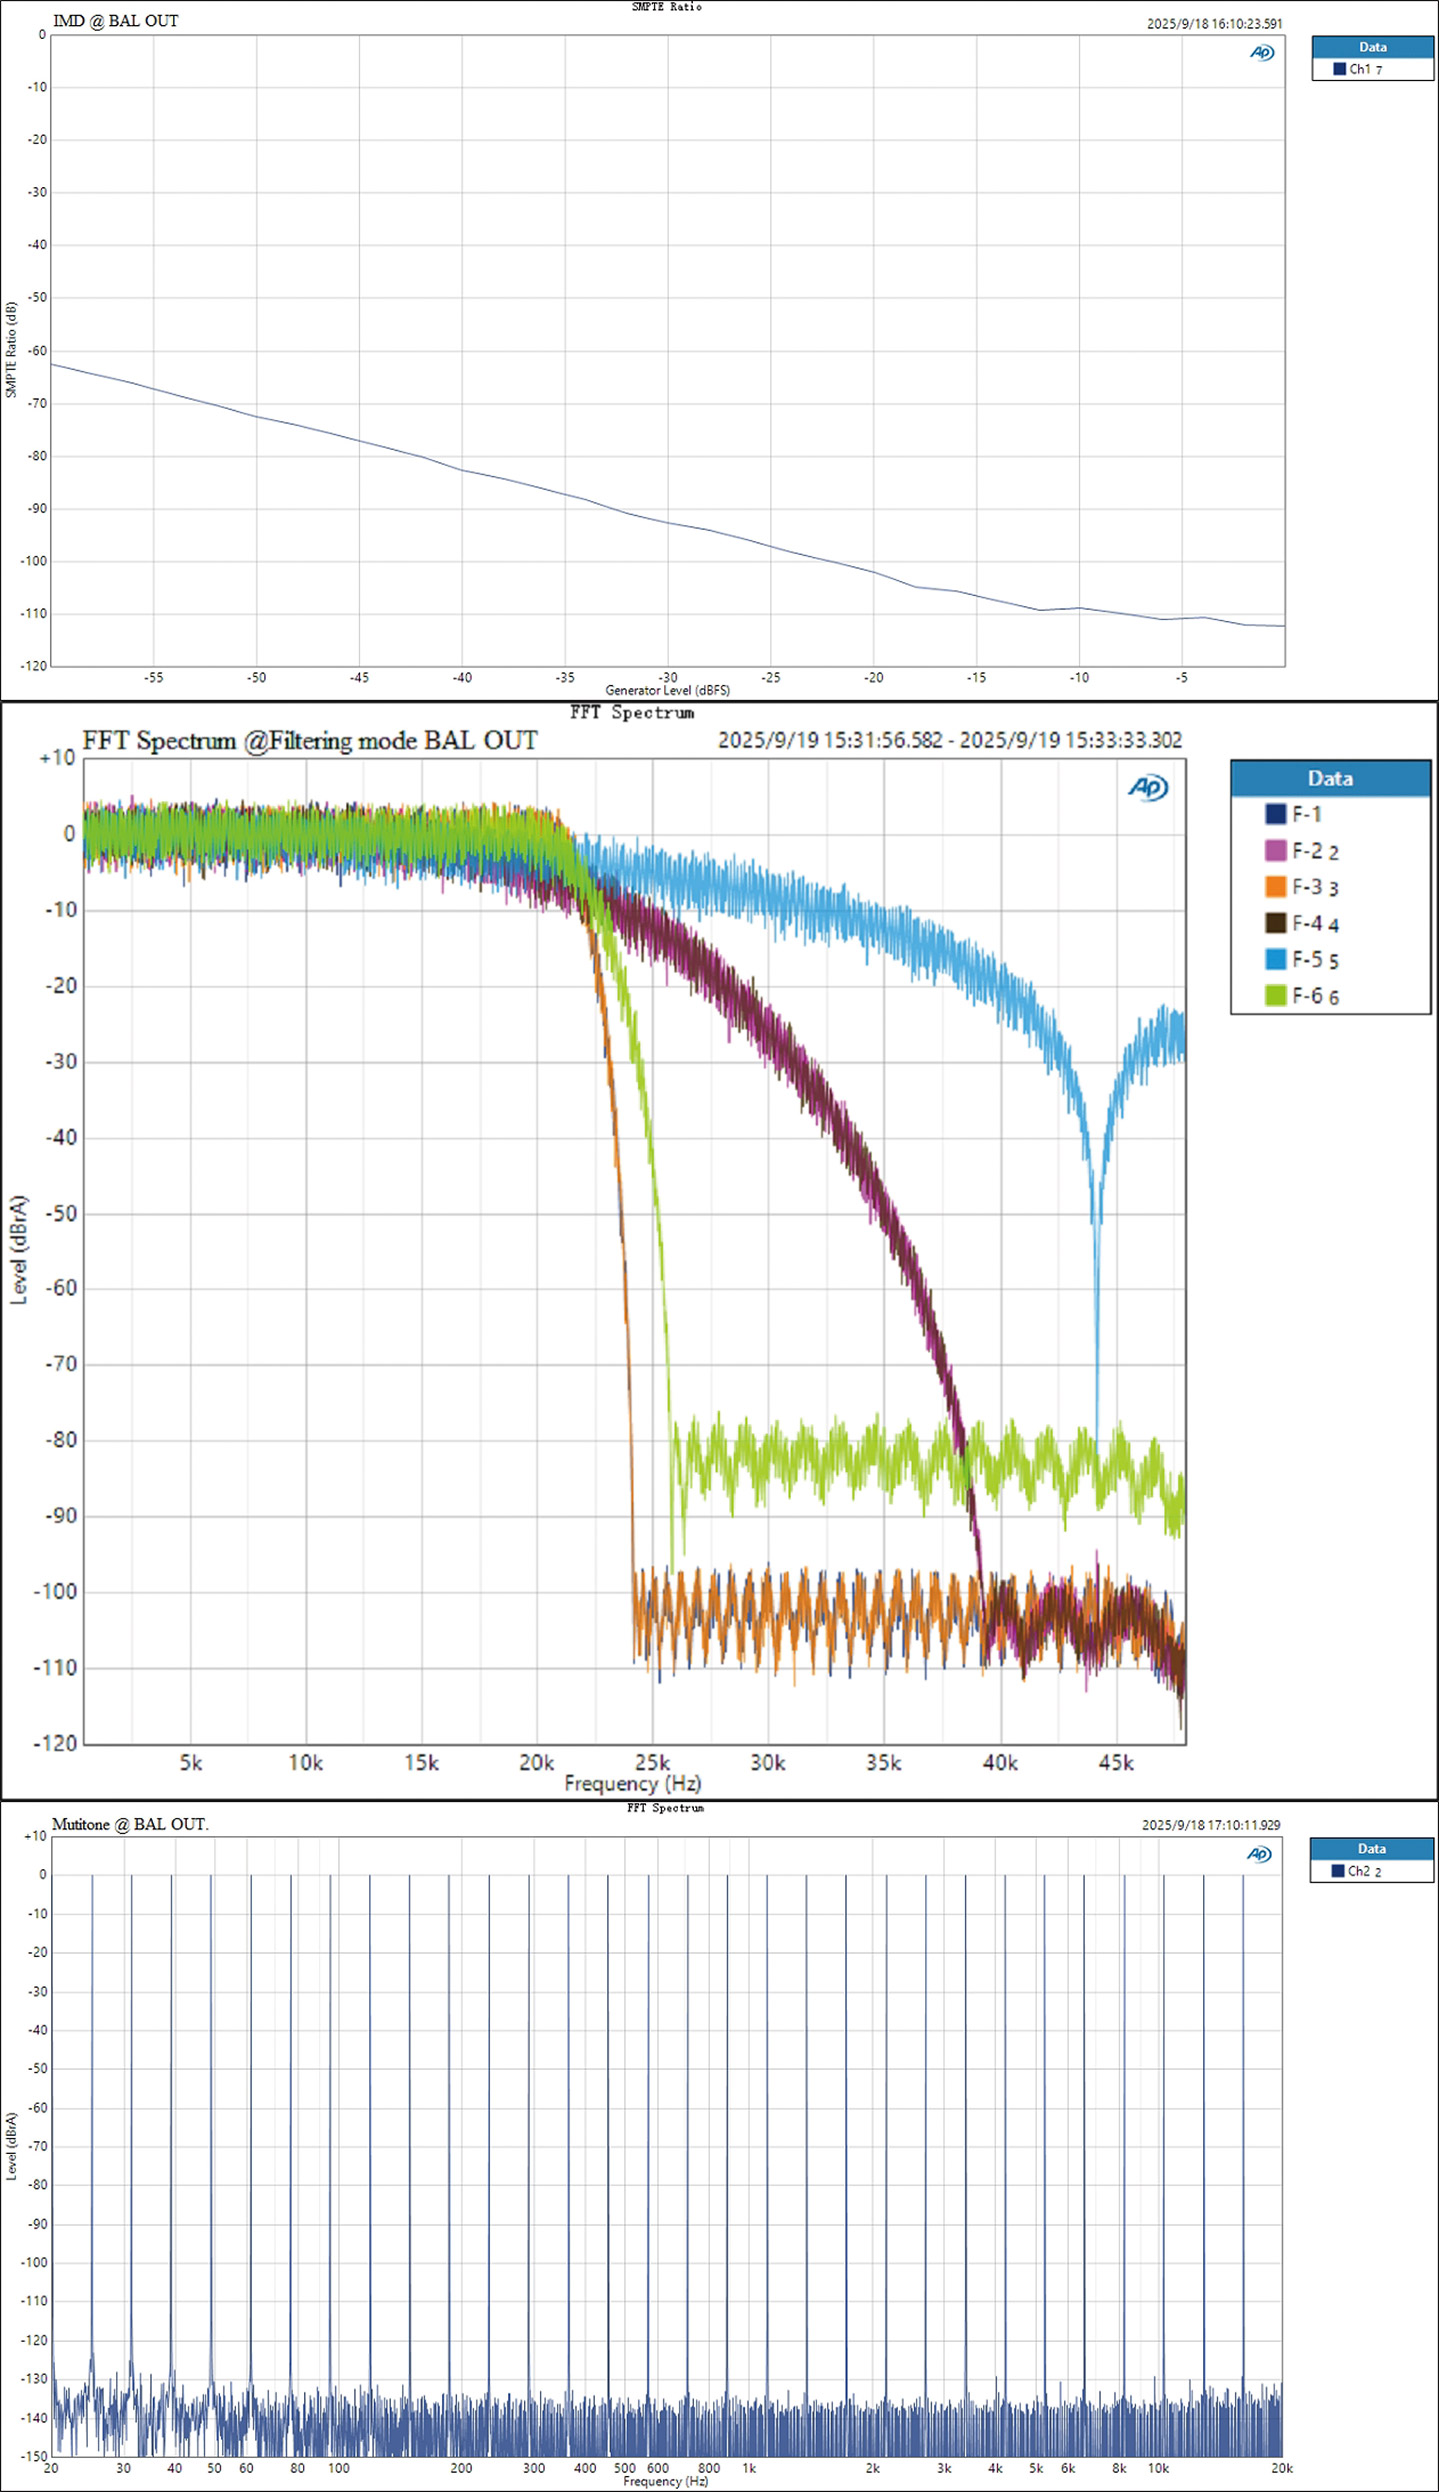Click the "Generator Level (dBFS)" axis title

tap(667, 690)
